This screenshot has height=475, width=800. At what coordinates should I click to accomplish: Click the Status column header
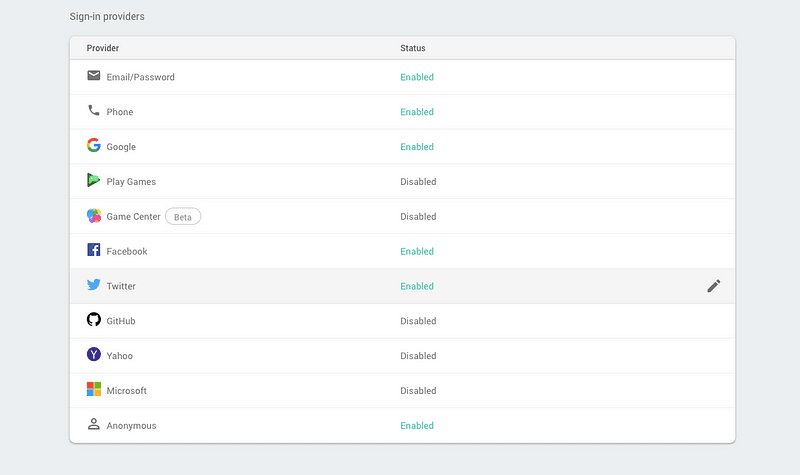413,48
